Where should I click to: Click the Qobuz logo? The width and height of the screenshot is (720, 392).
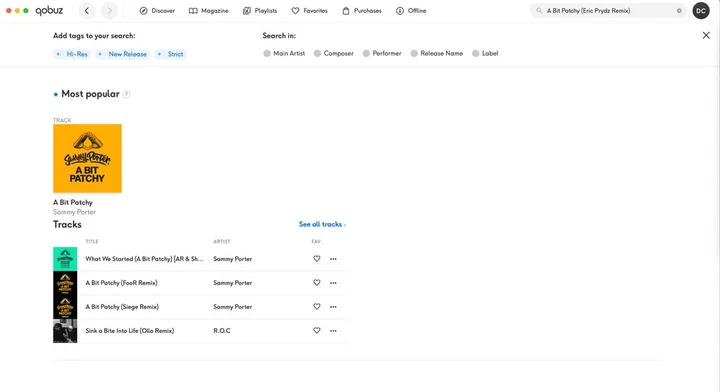pos(49,11)
